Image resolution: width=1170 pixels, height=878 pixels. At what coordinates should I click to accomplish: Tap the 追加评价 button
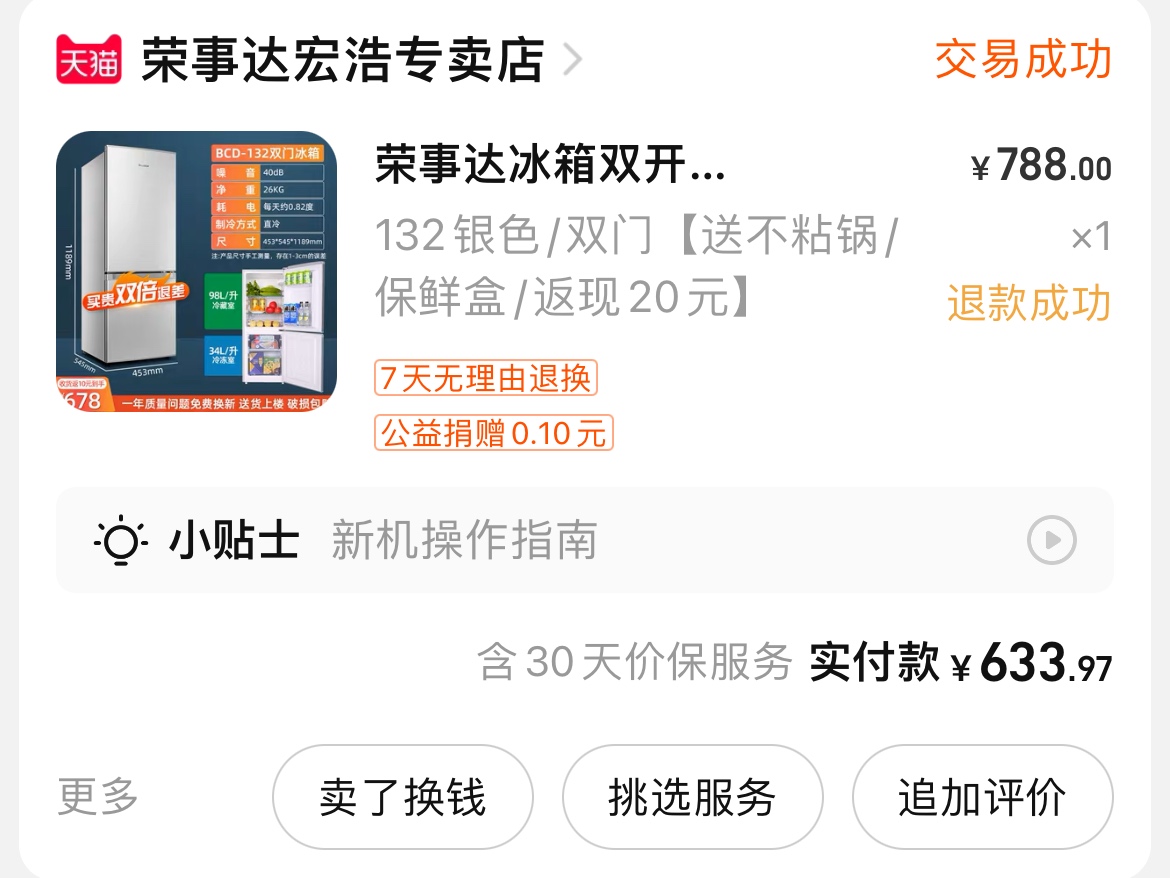[x=983, y=797]
